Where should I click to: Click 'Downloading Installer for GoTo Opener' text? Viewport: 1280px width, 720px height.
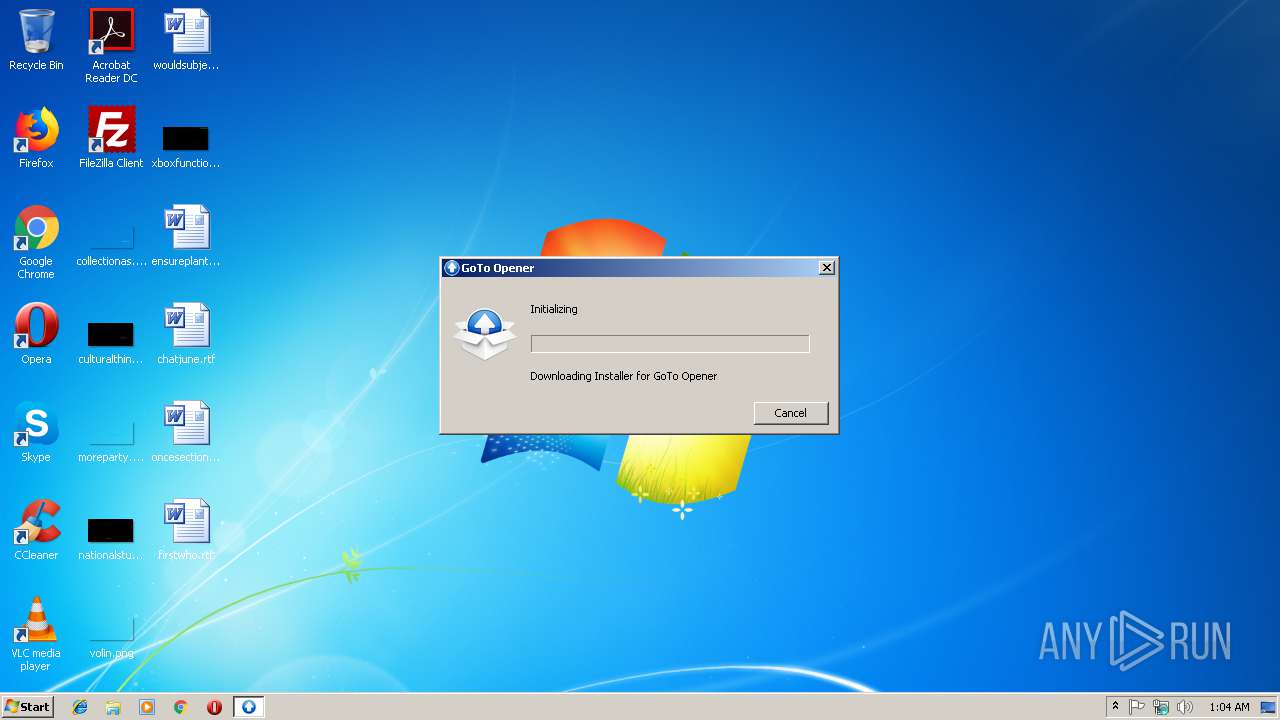[x=623, y=376]
